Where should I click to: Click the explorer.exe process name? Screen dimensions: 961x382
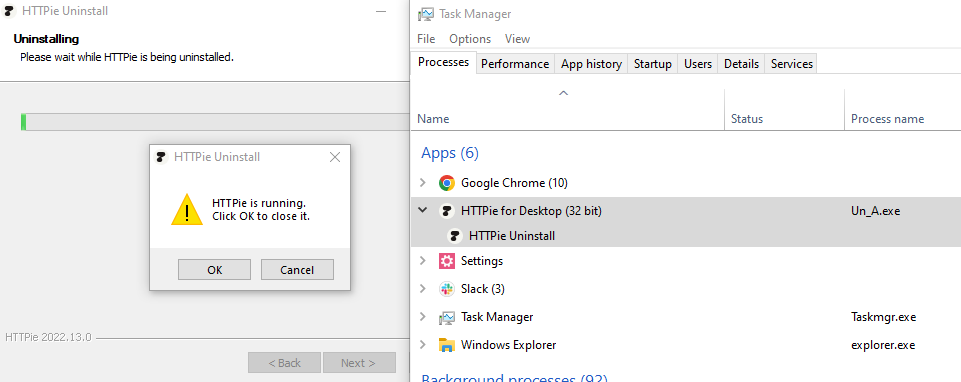883,345
